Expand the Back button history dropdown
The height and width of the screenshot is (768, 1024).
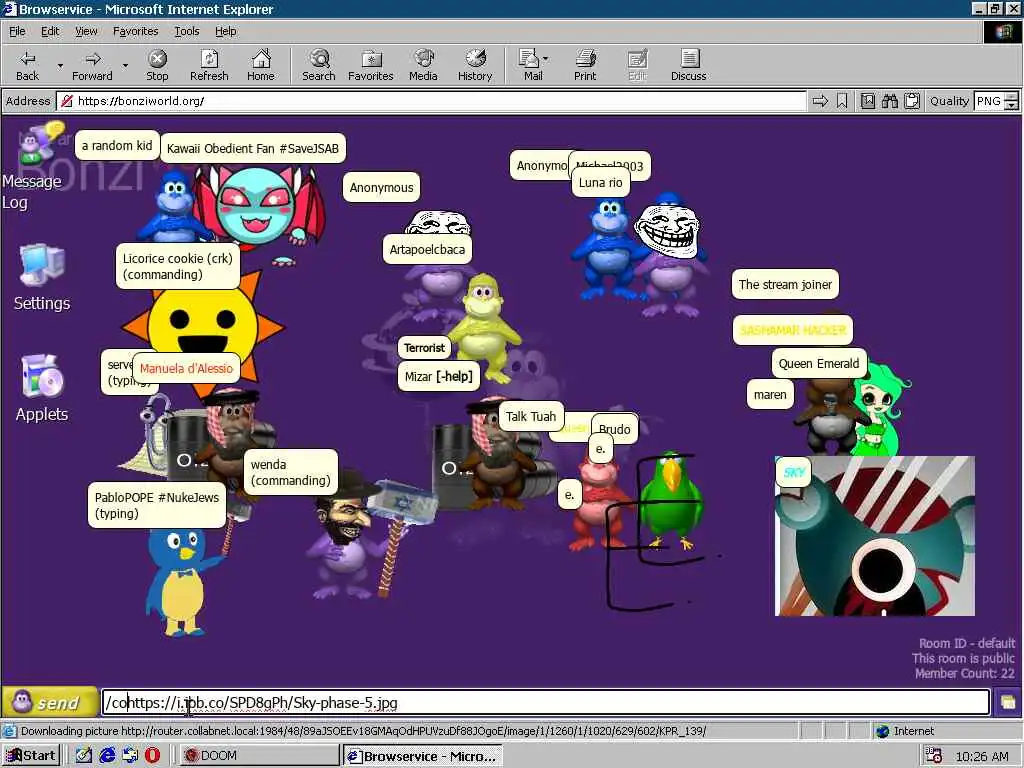(x=60, y=65)
